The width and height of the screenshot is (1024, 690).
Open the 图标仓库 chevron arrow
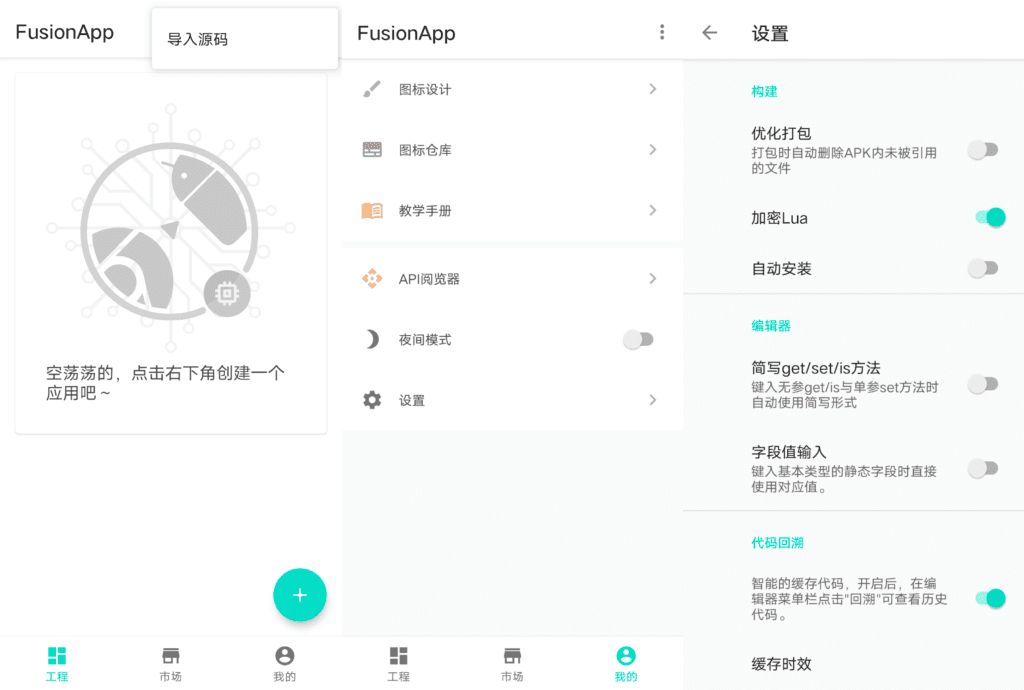[652, 150]
